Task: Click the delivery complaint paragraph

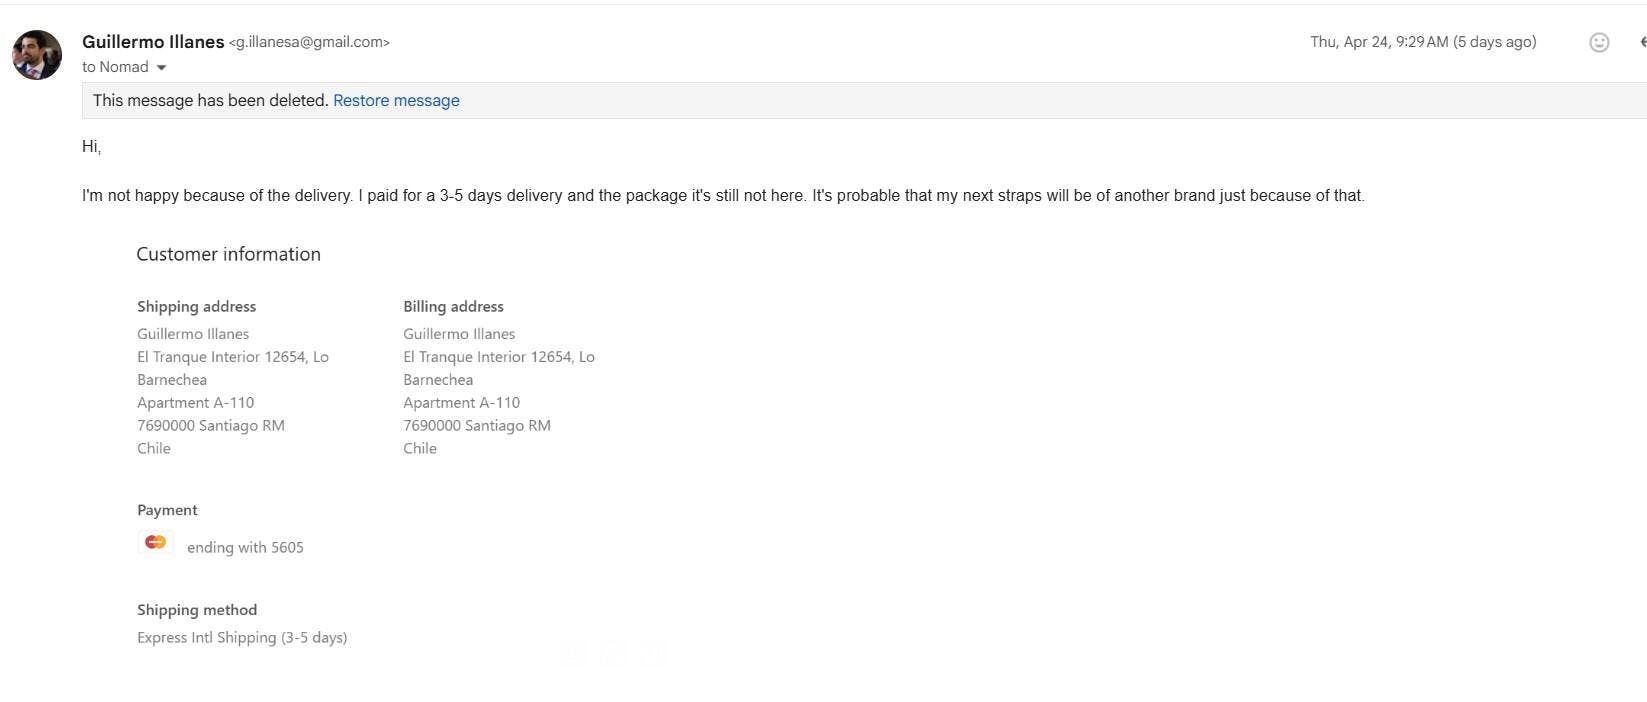Action: [x=722, y=196]
